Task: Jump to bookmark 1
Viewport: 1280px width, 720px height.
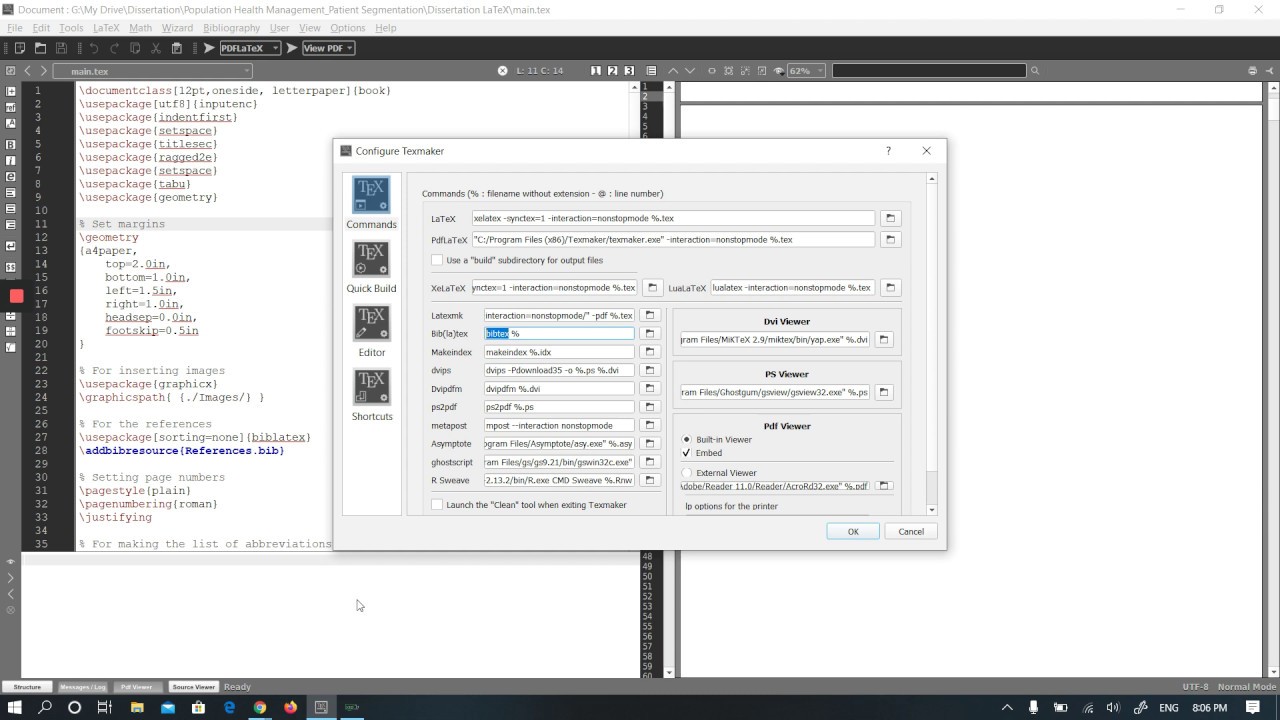Action: [596, 71]
